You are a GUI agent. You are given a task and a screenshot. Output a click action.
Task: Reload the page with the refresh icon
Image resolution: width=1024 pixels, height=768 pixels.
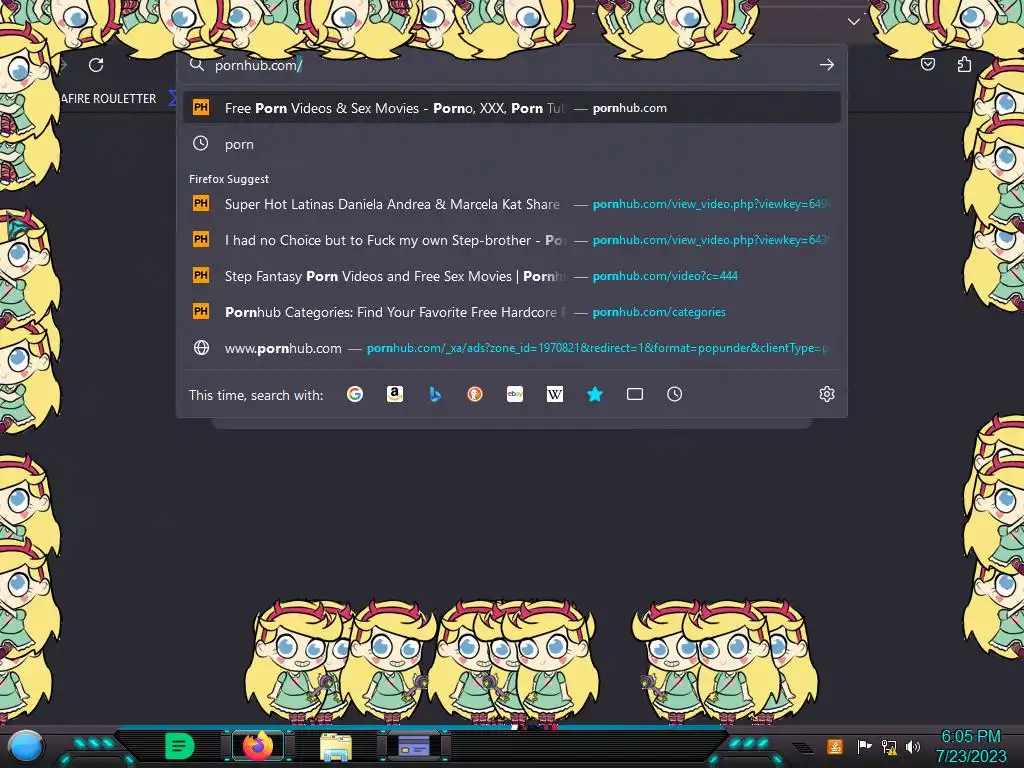pyautogui.click(x=96, y=65)
